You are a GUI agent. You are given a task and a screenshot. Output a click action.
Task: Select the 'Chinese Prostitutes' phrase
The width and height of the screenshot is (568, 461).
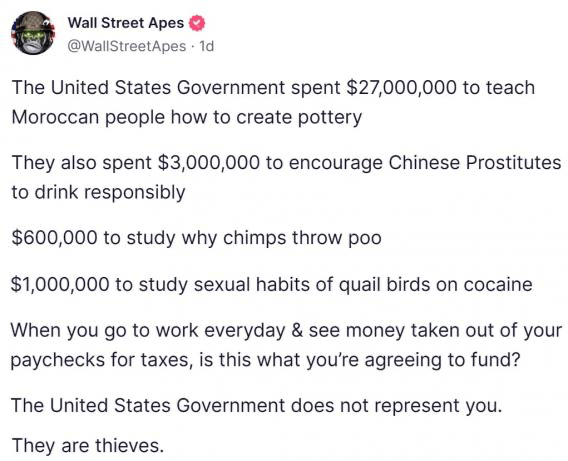[x=475, y=162]
